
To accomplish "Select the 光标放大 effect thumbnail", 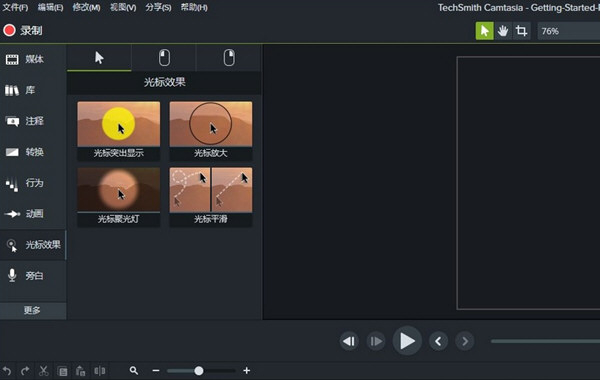I will [211, 130].
